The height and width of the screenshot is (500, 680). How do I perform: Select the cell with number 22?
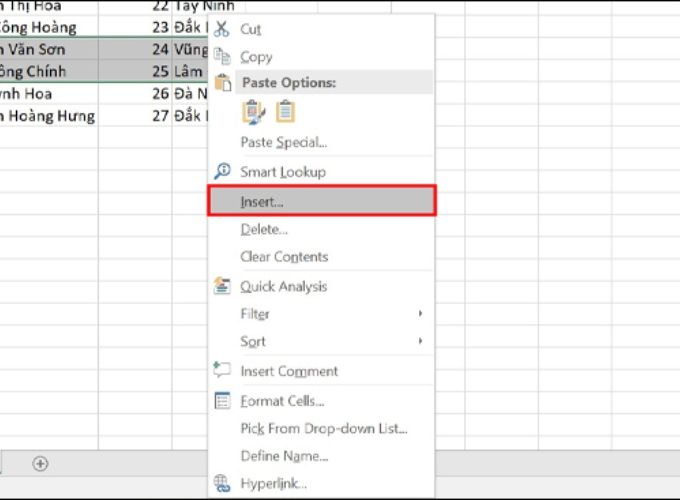135,7
